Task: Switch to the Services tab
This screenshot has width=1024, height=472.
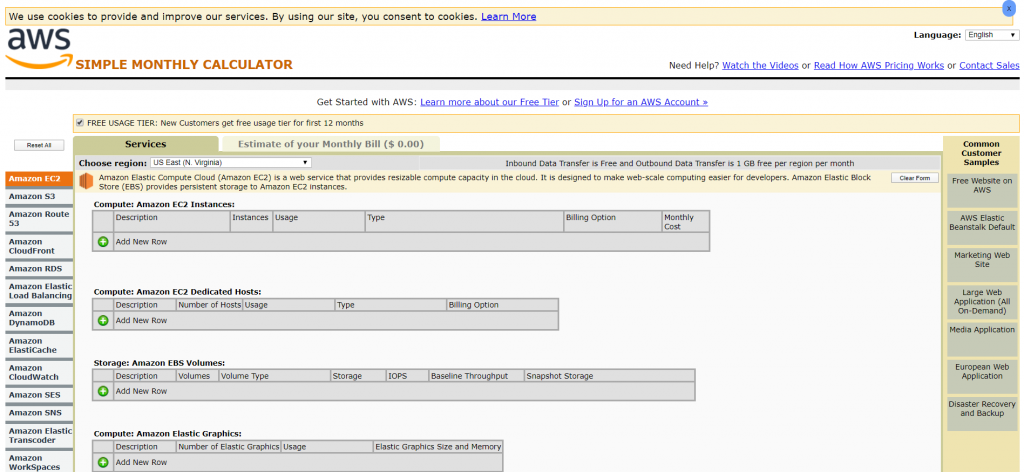Action: 146,144
